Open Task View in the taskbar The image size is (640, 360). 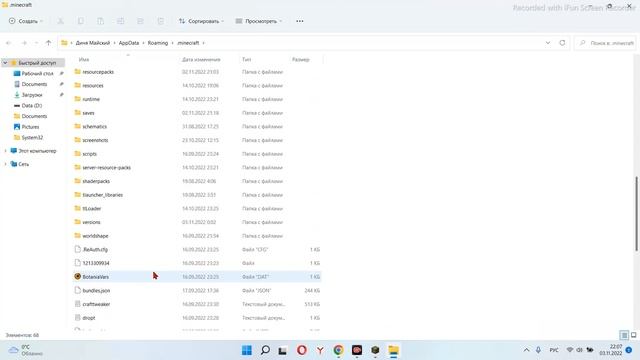(x=282, y=350)
